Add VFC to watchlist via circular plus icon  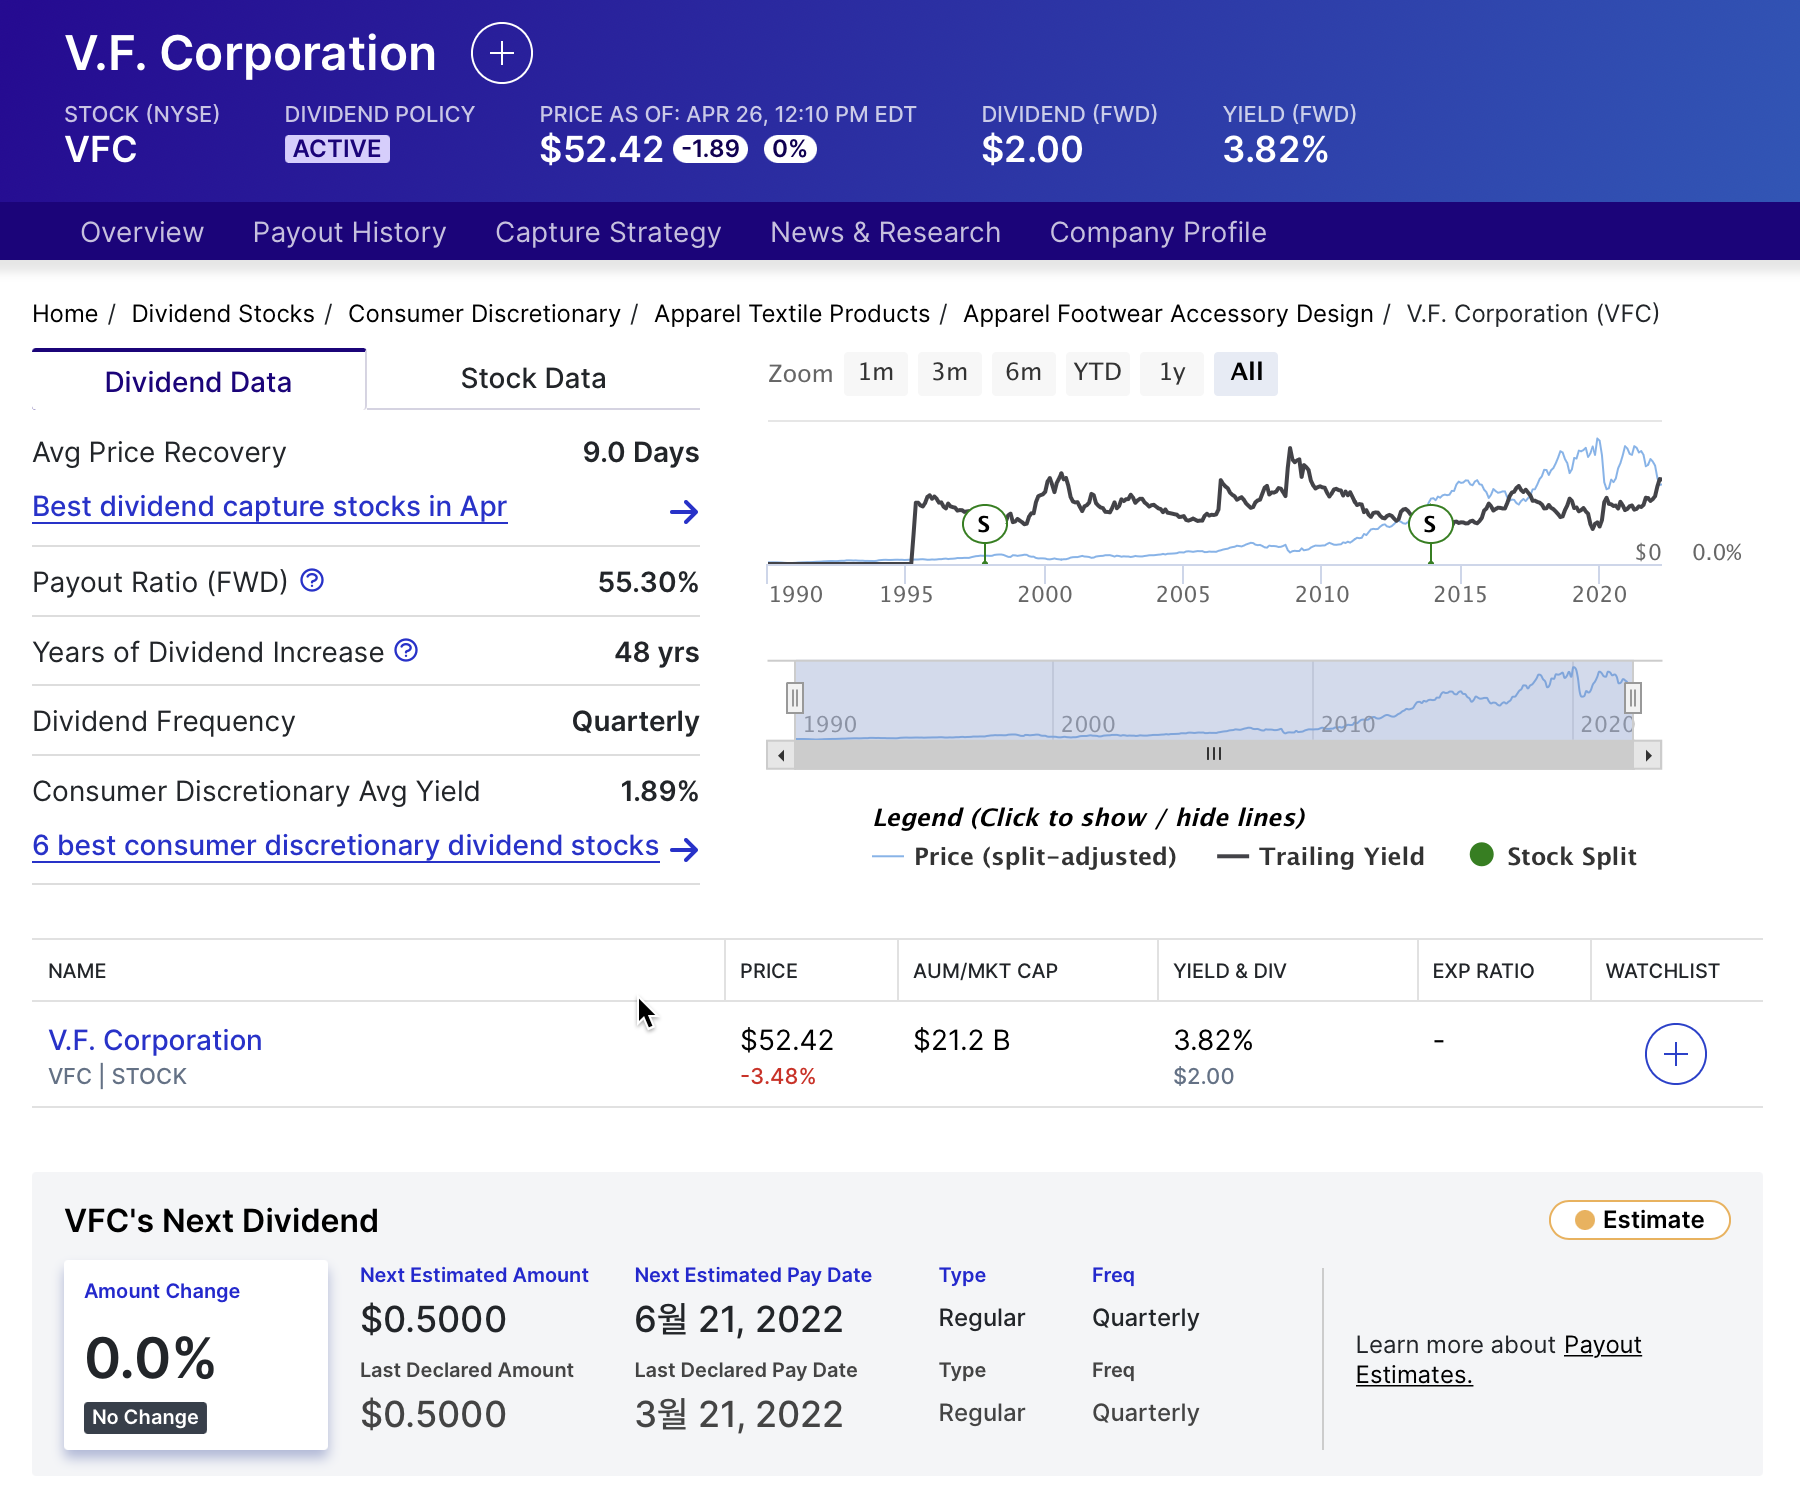[1675, 1053]
